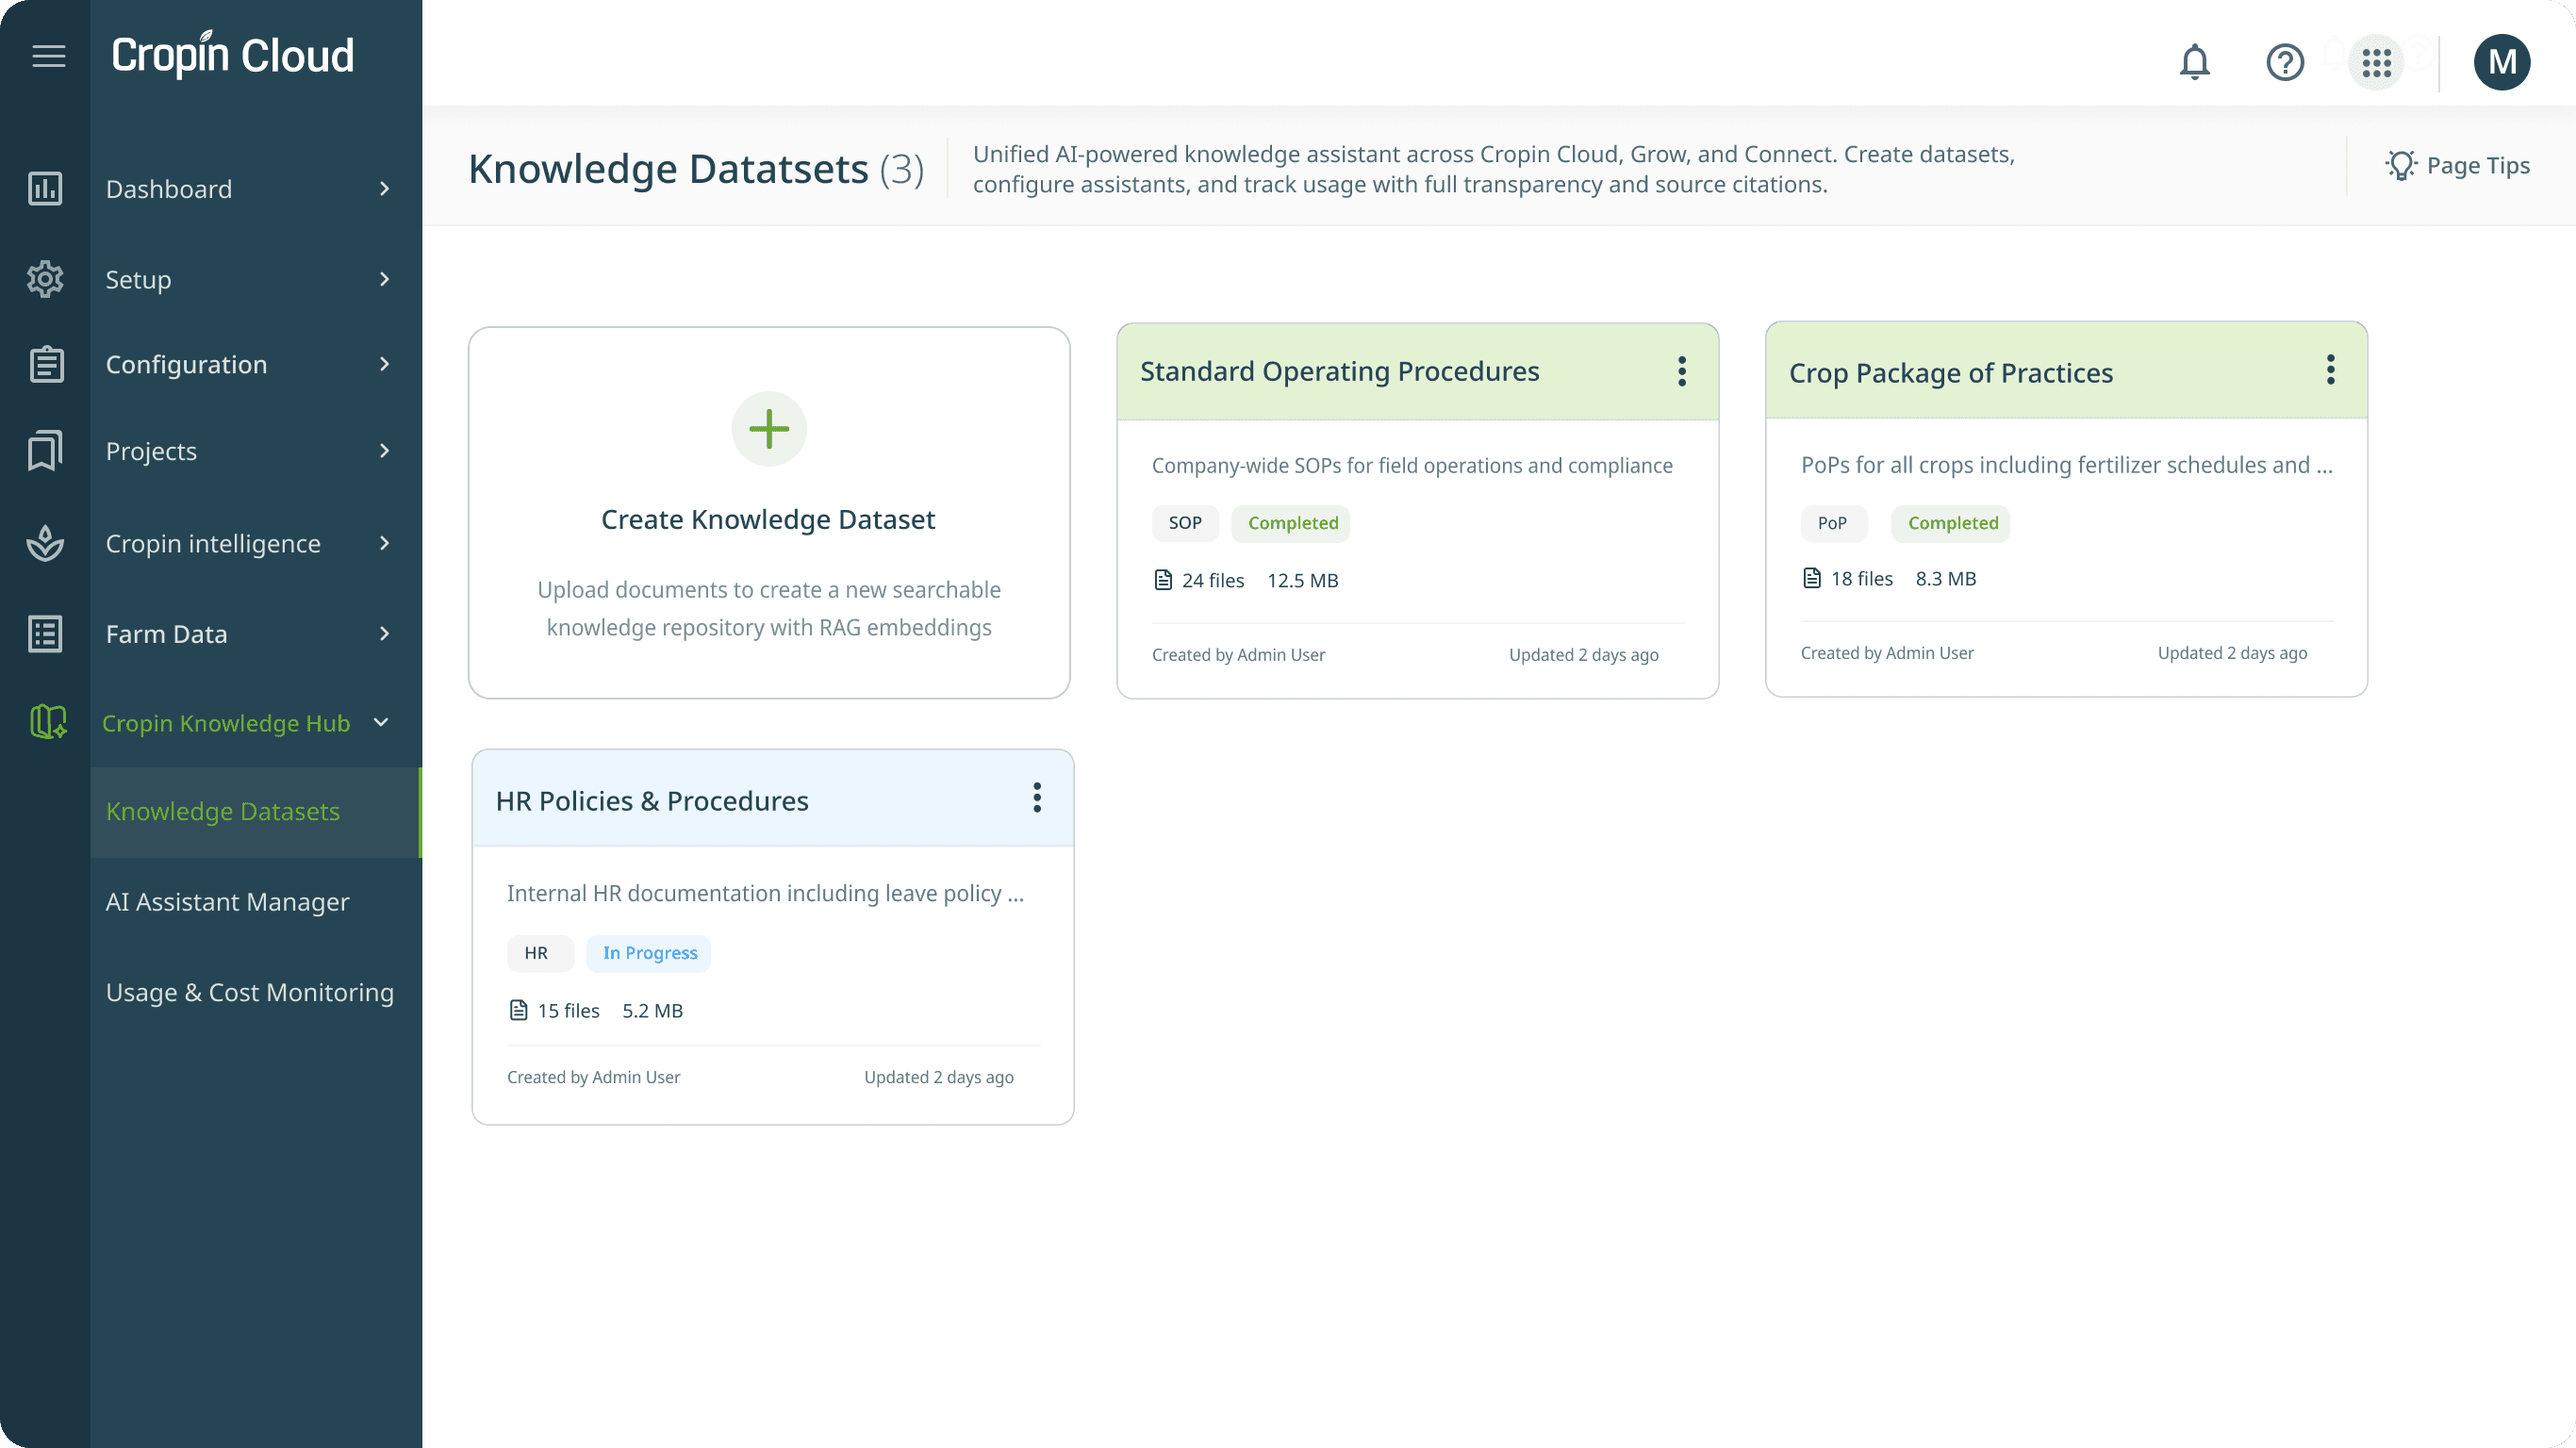Click the In Progress status badge

pos(650,953)
